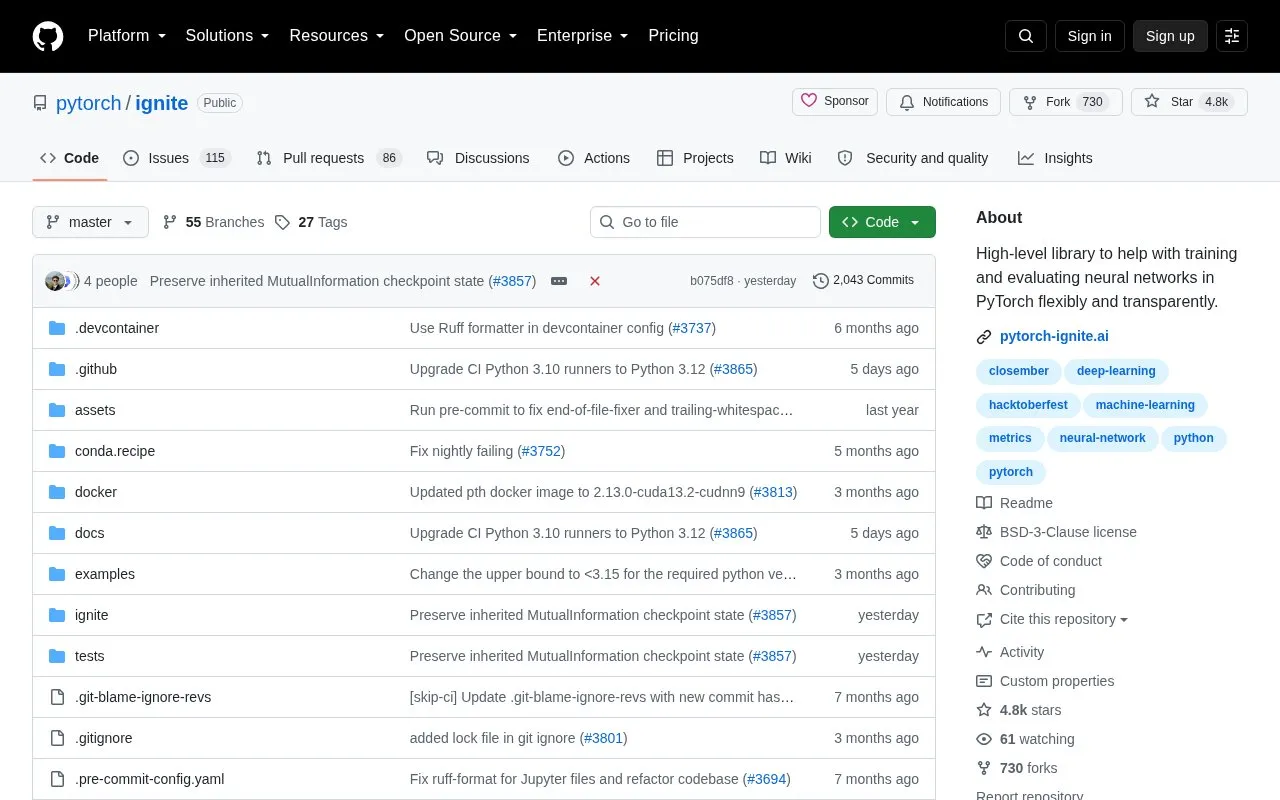Image resolution: width=1280 pixels, height=800 pixels.
Task: Open the 2,043 Commits link
Action: coord(863,281)
